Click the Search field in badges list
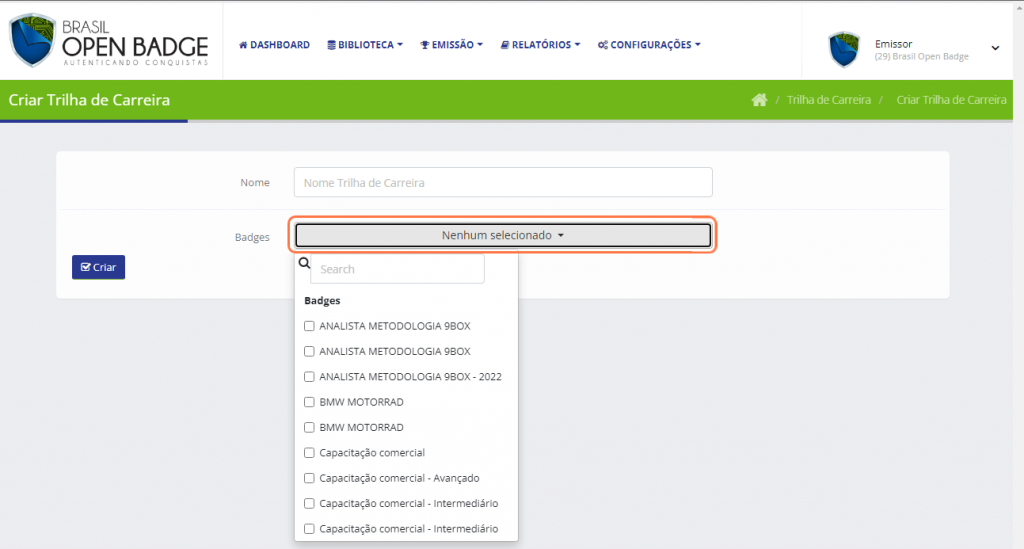The height and width of the screenshot is (549, 1024). [397, 269]
